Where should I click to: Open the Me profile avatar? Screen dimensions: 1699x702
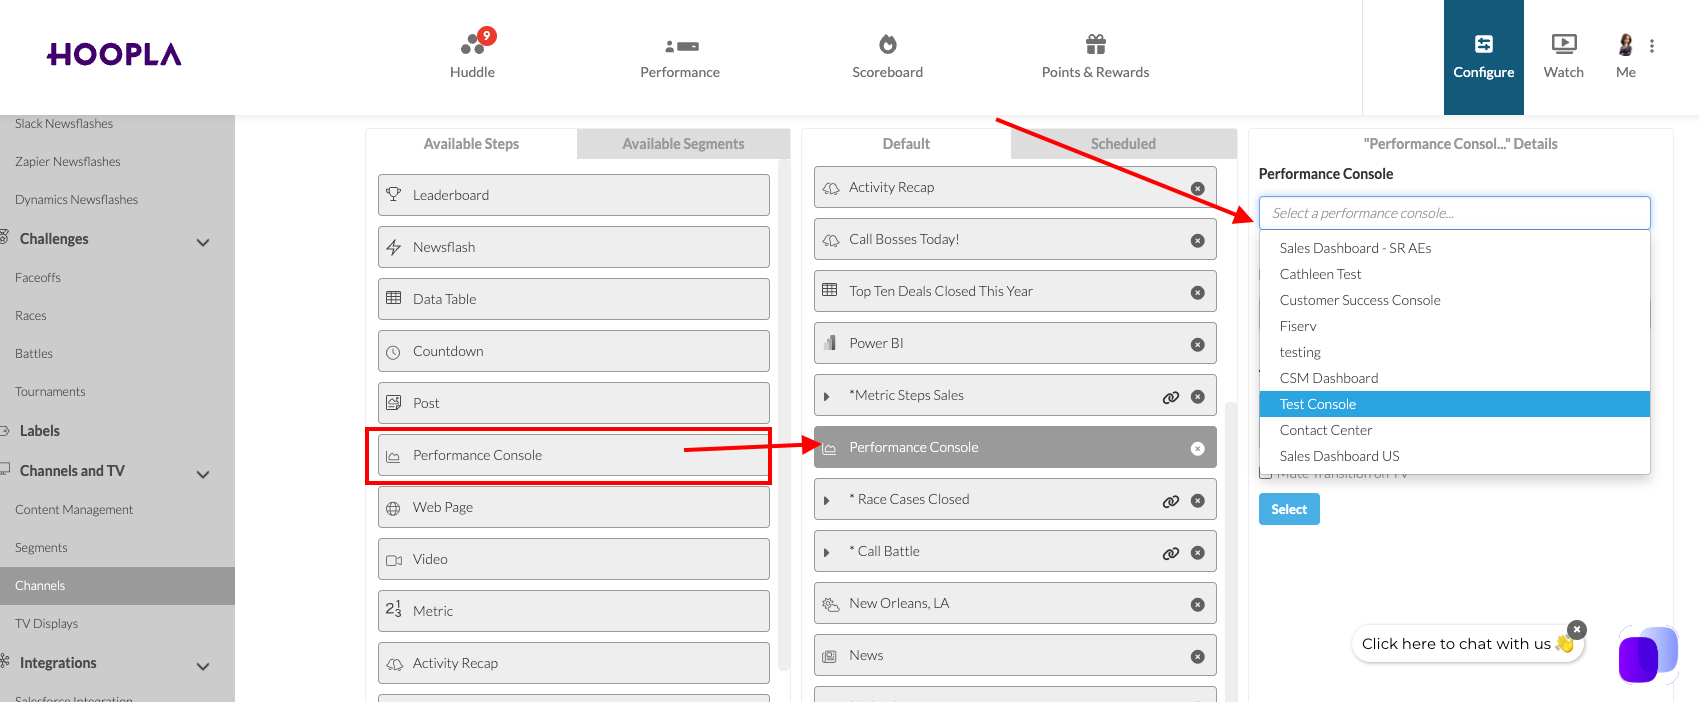pyautogui.click(x=1626, y=44)
